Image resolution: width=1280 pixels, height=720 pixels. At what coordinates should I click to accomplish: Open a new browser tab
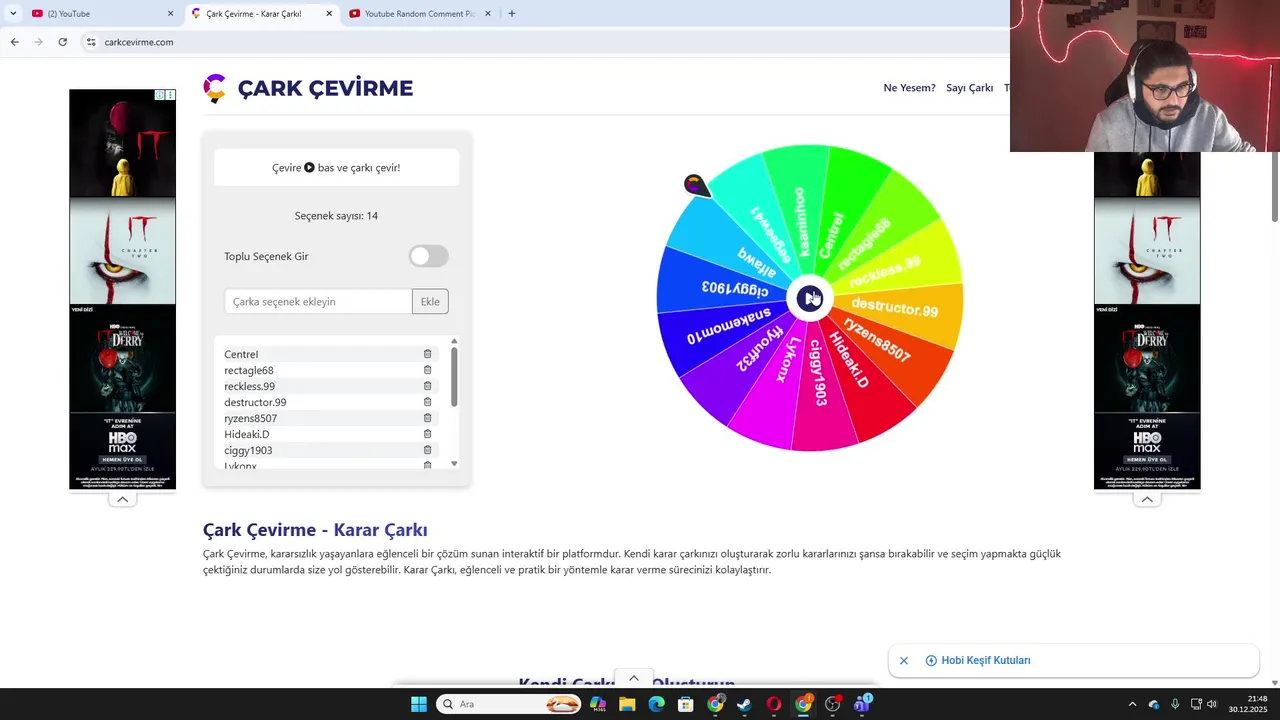[512, 14]
